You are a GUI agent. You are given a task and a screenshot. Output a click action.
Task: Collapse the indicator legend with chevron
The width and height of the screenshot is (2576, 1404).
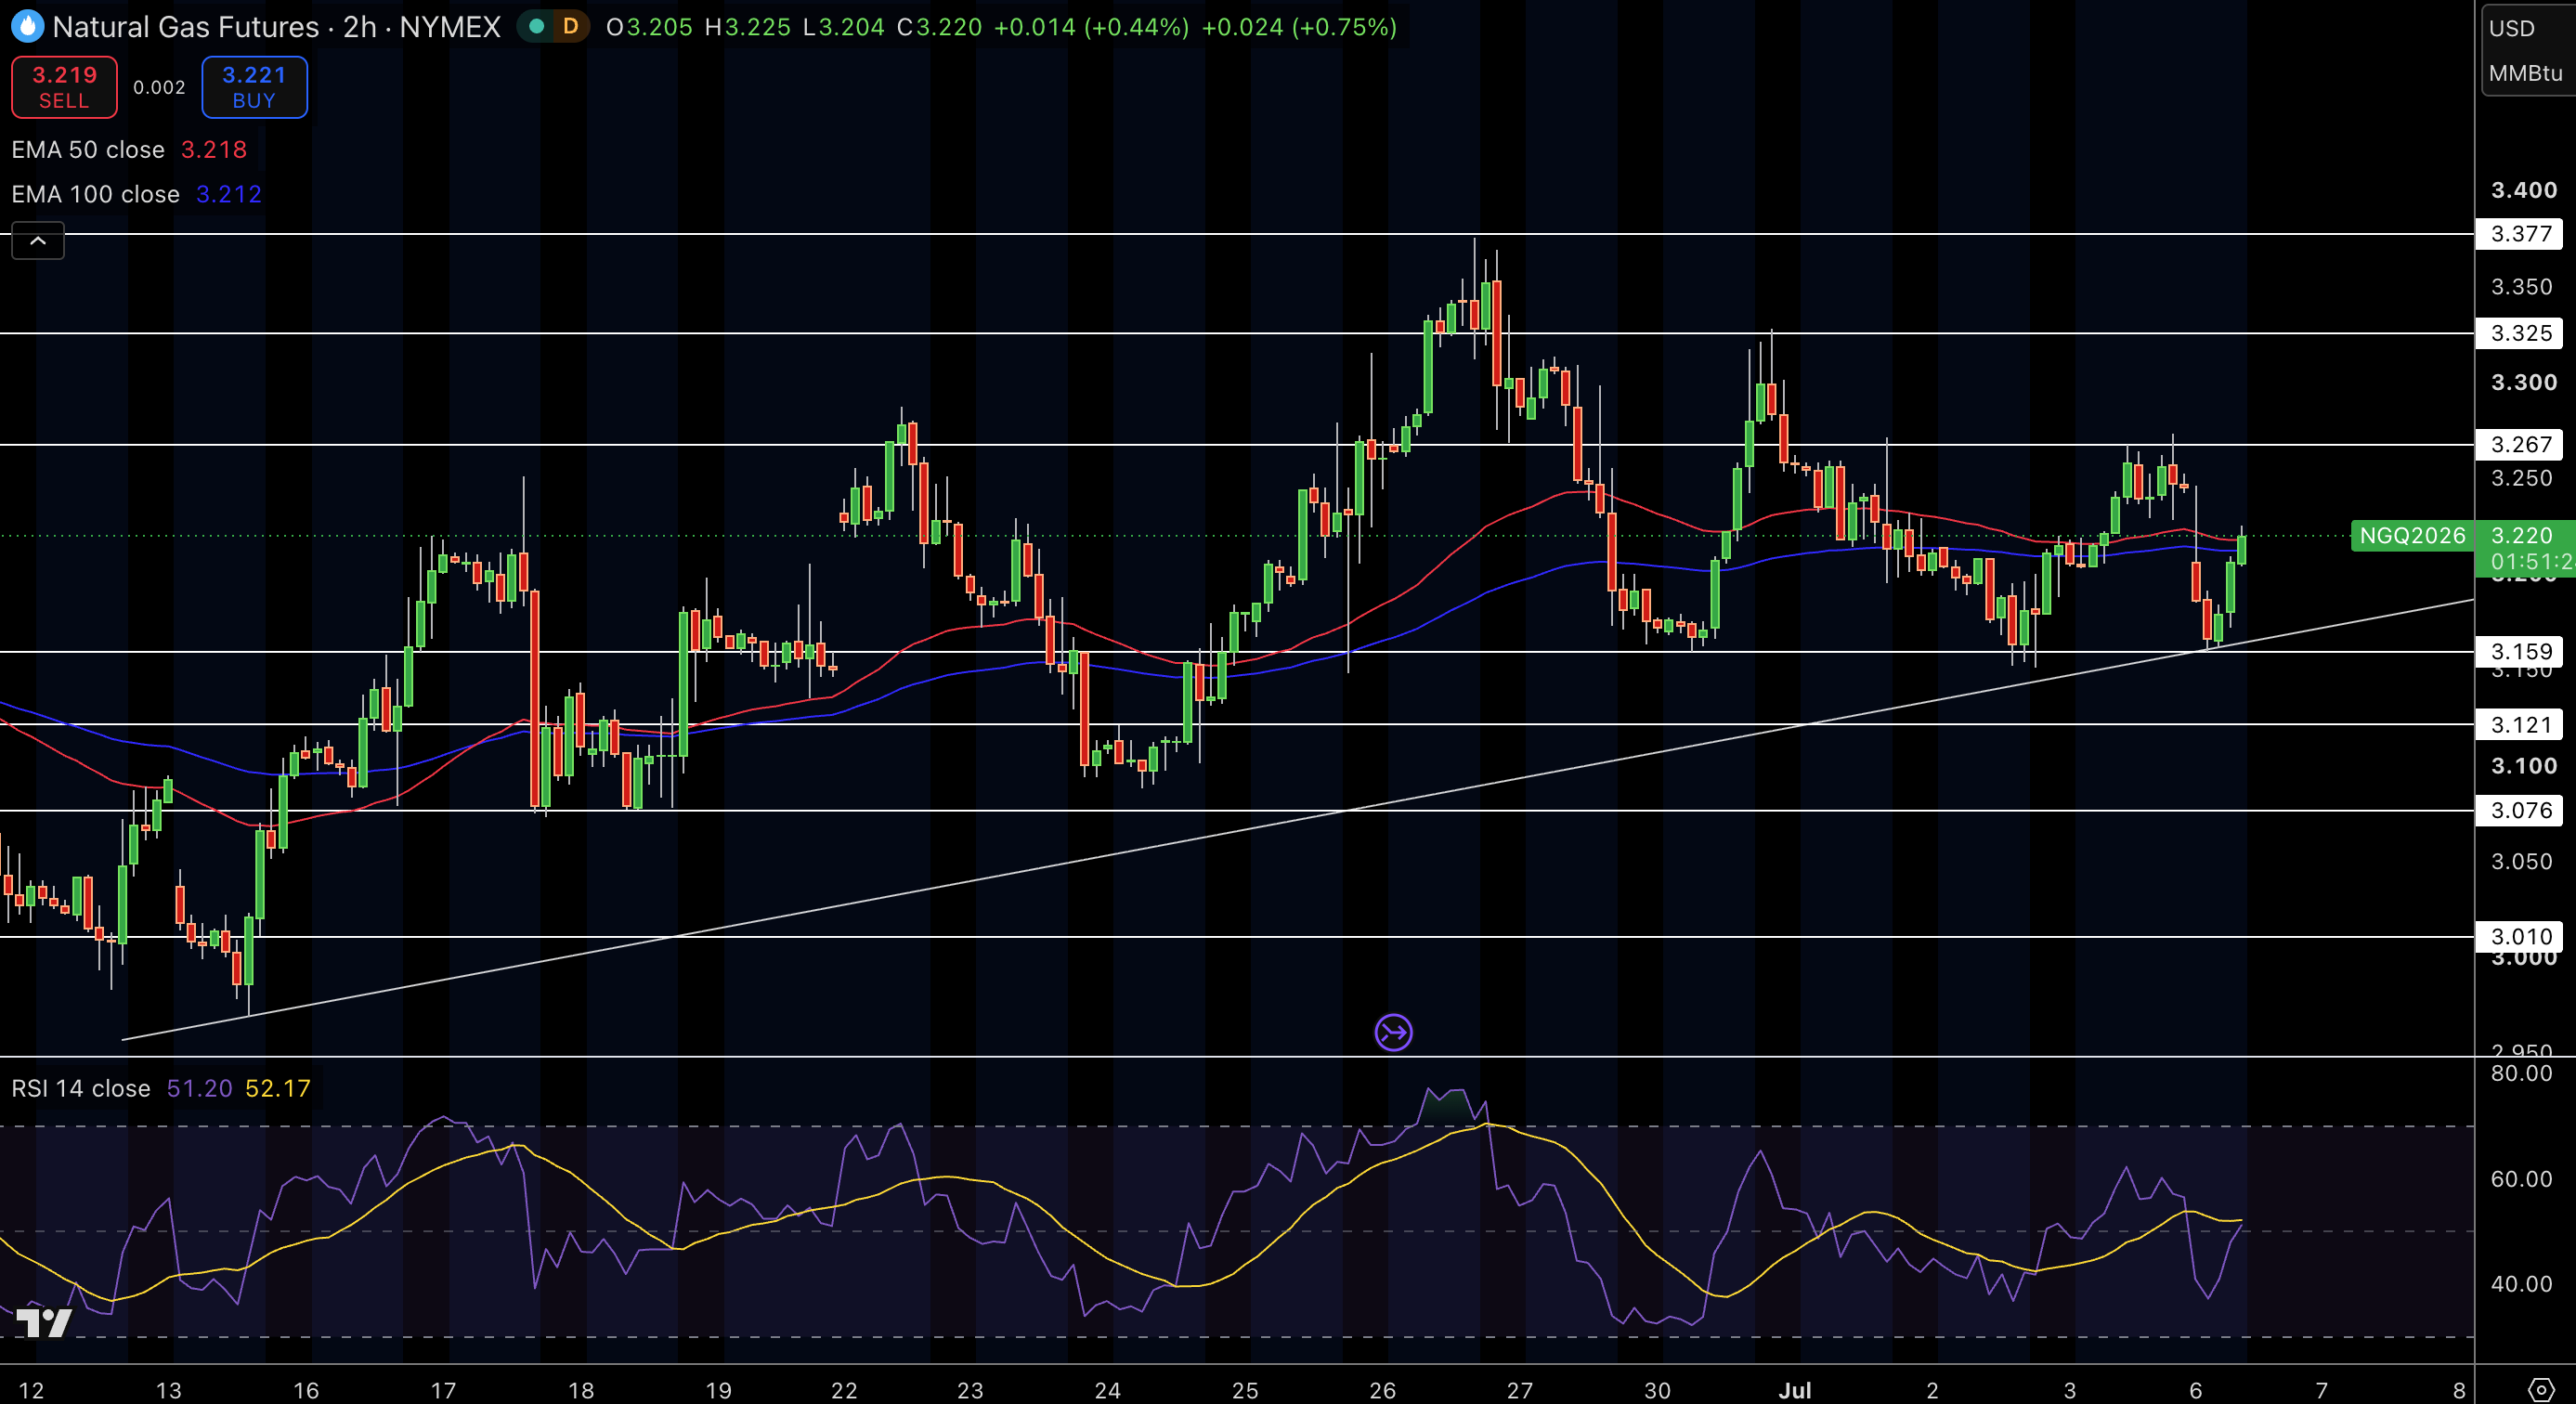coord(38,241)
